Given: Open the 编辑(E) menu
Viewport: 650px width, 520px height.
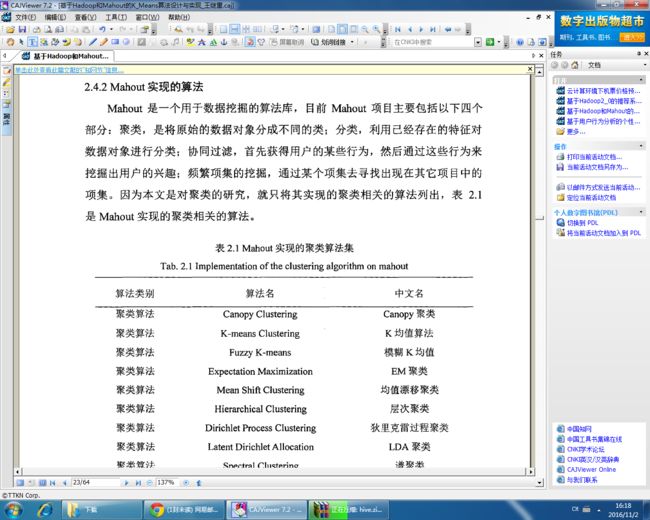Looking at the screenshot, I should click(x=55, y=17).
